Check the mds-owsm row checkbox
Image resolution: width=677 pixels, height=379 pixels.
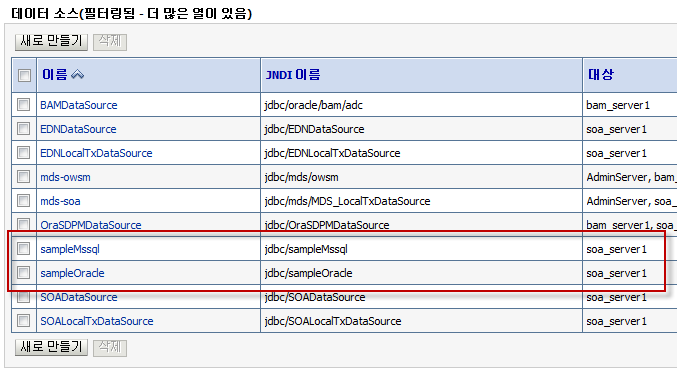(x=24, y=177)
